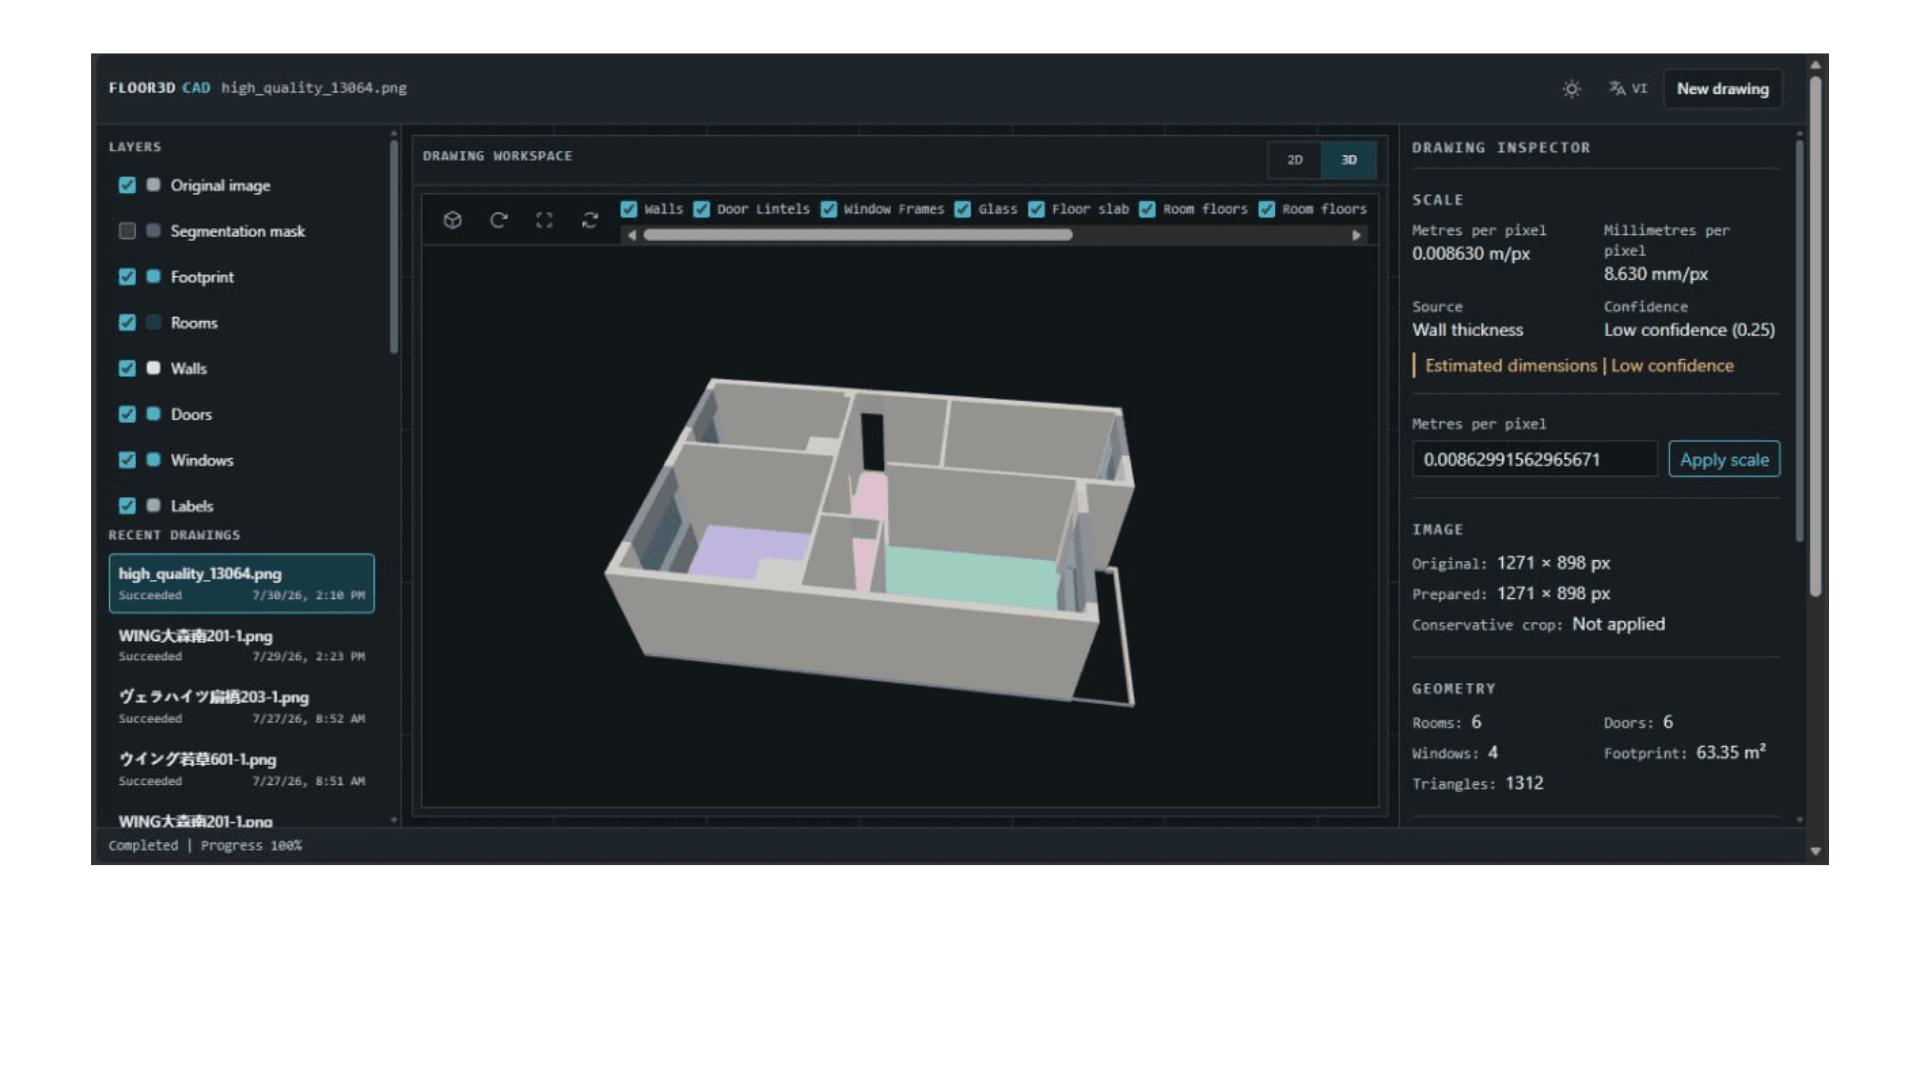Open recent drawing high_quality_13064.png
The height and width of the screenshot is (1080, 1920).
pos(241,583)
